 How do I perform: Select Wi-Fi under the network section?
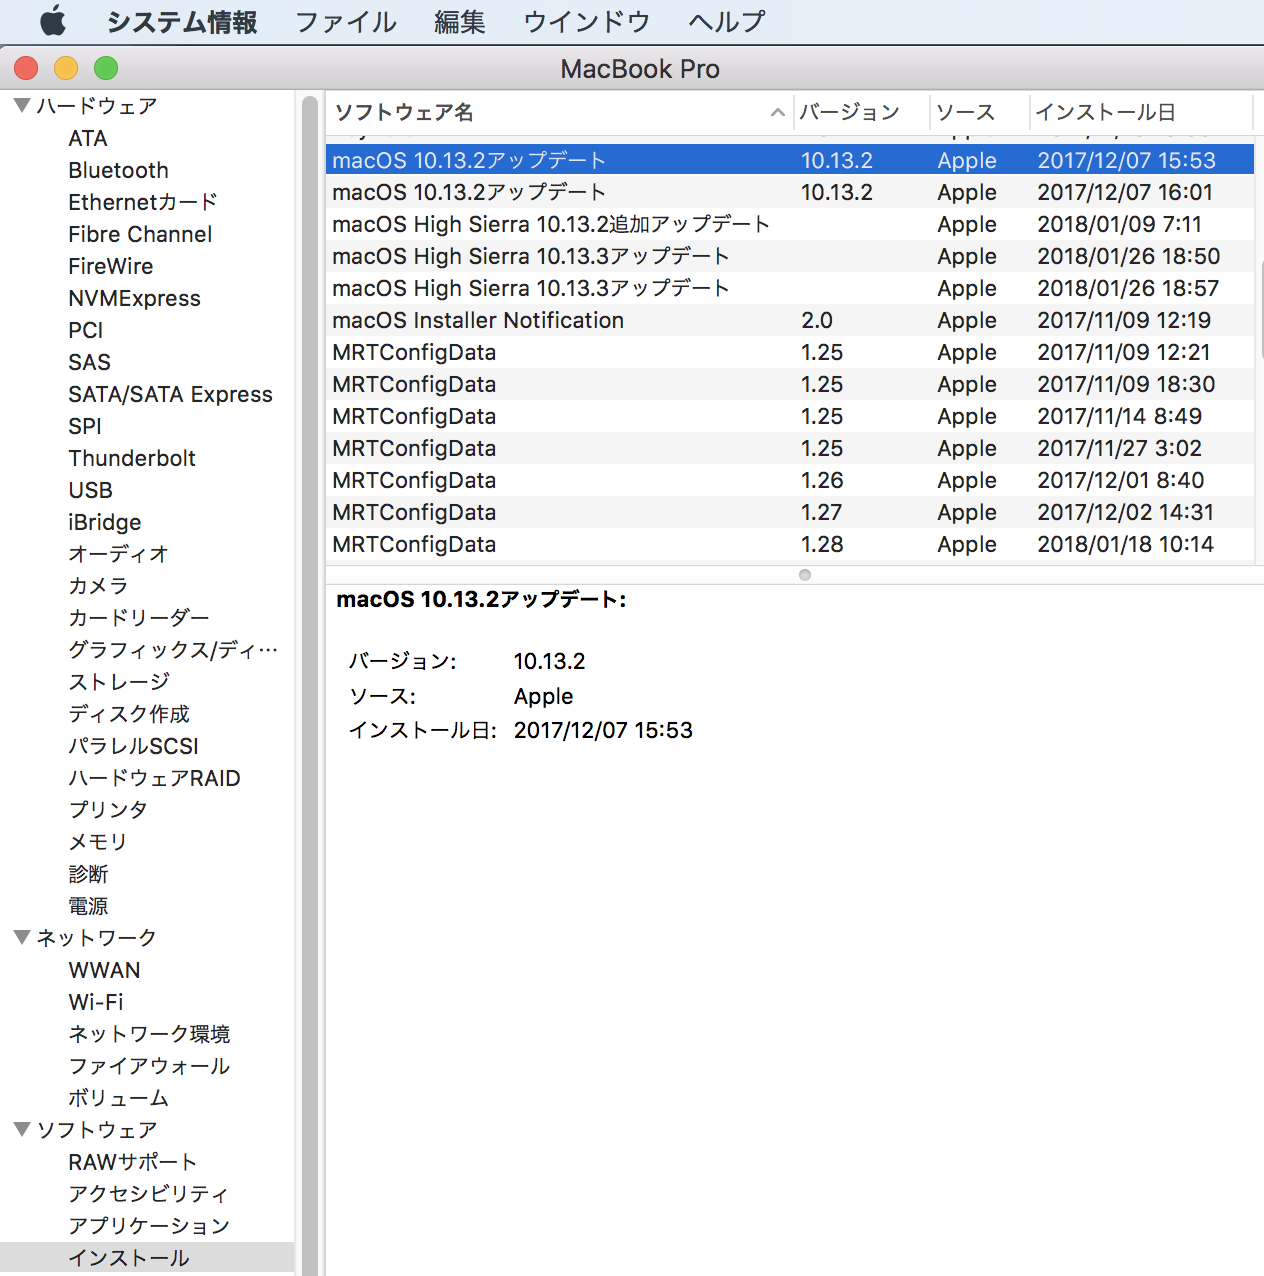click(96, 1002)
